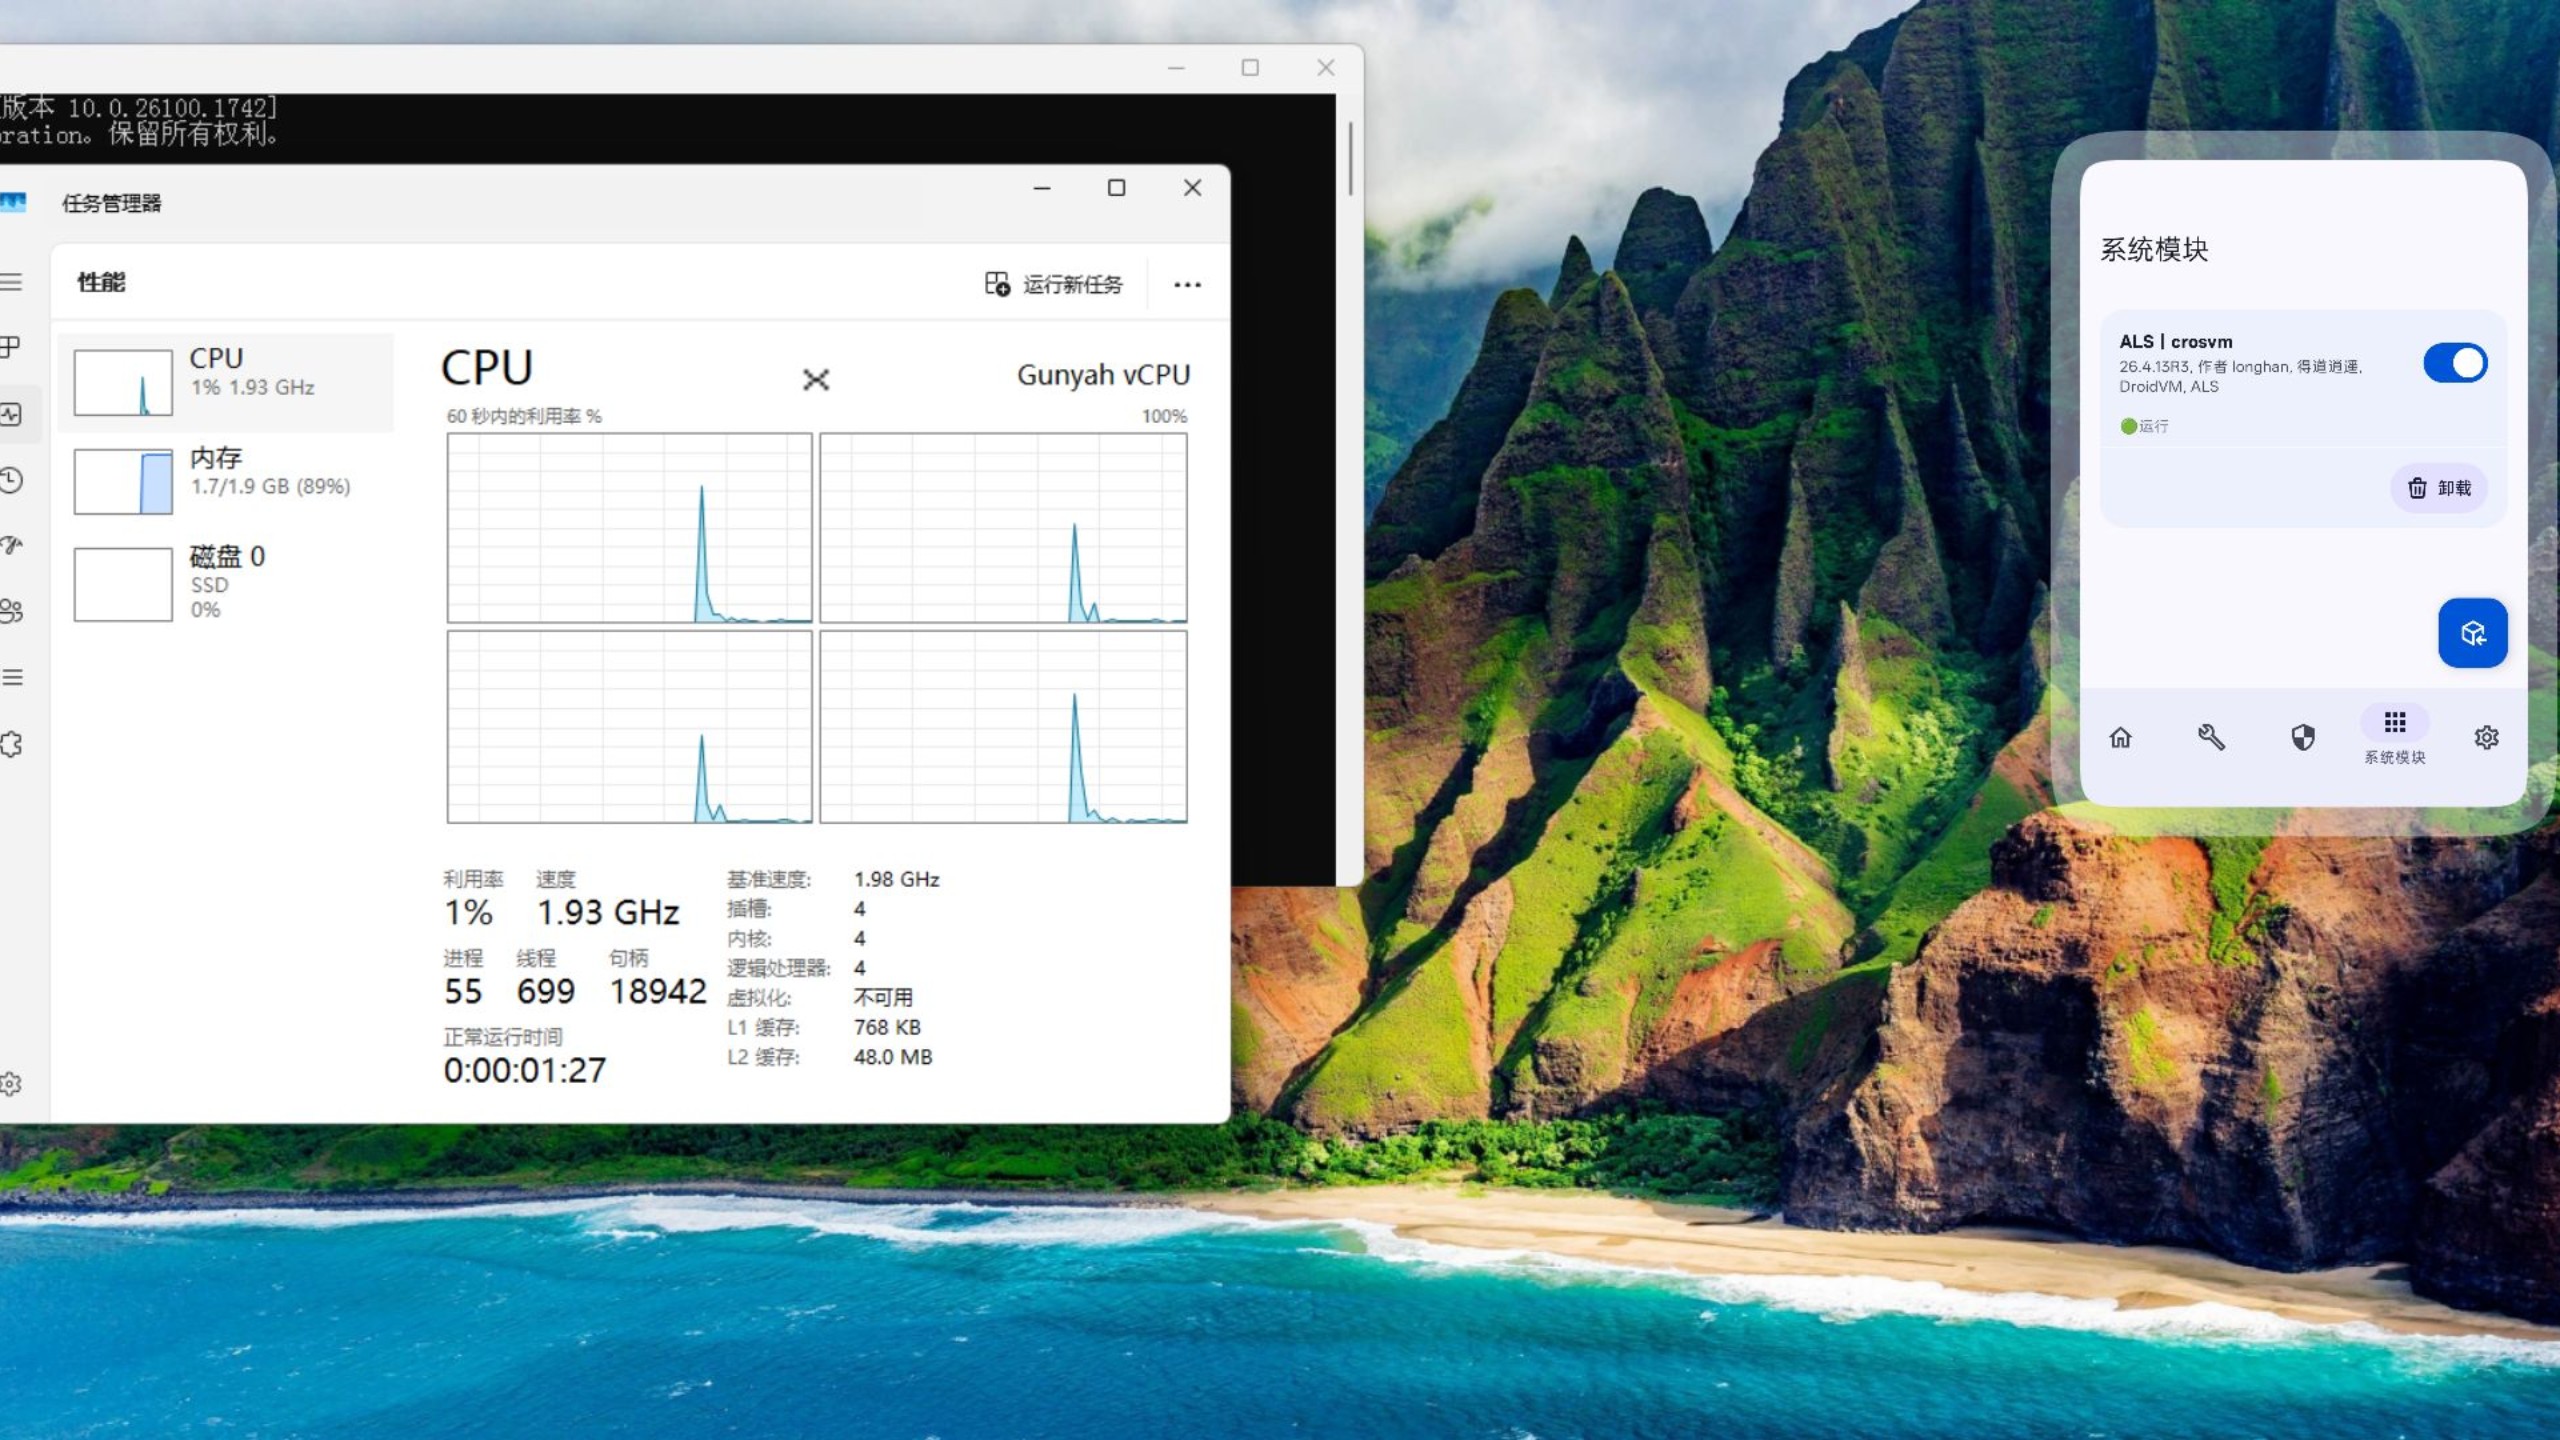
Task: Go to the home tab of module manager
Action: coord(2120,737)
